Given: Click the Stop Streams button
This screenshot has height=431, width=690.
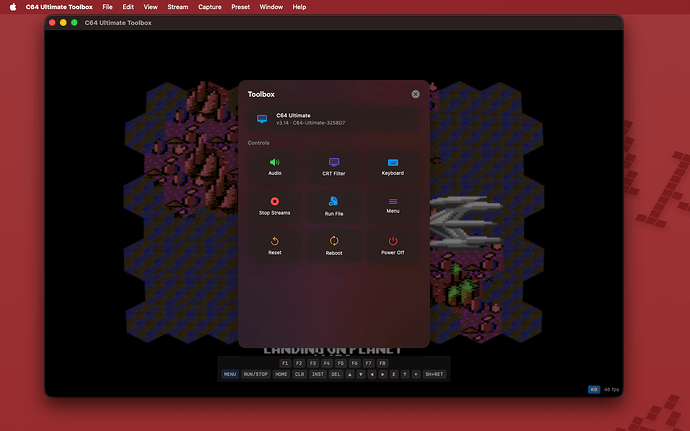Looking at the screenshot, I should tap(275, 206).
